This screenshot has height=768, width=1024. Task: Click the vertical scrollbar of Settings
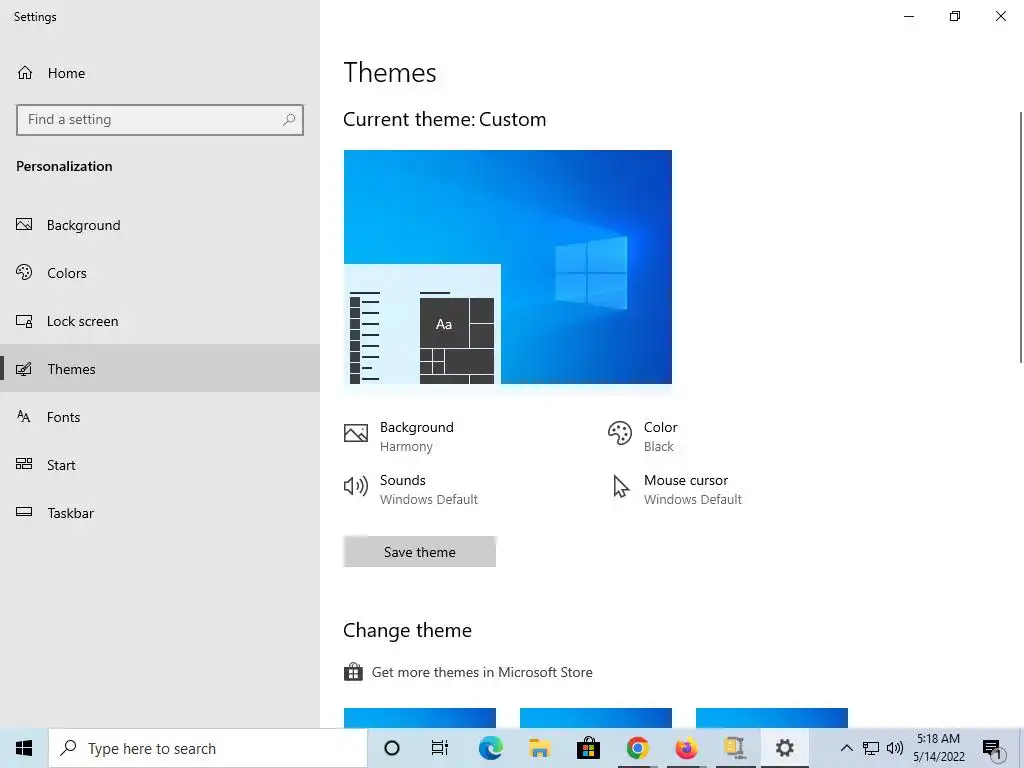1021,237
